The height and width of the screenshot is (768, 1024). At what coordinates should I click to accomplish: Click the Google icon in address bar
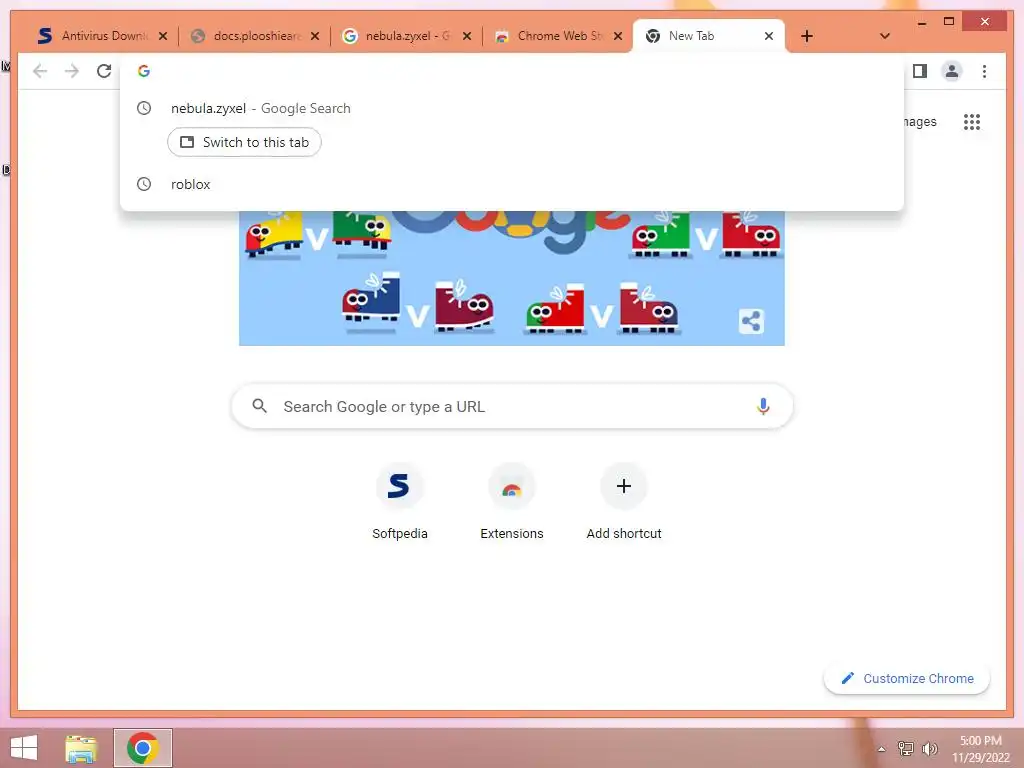coord(144,71)
